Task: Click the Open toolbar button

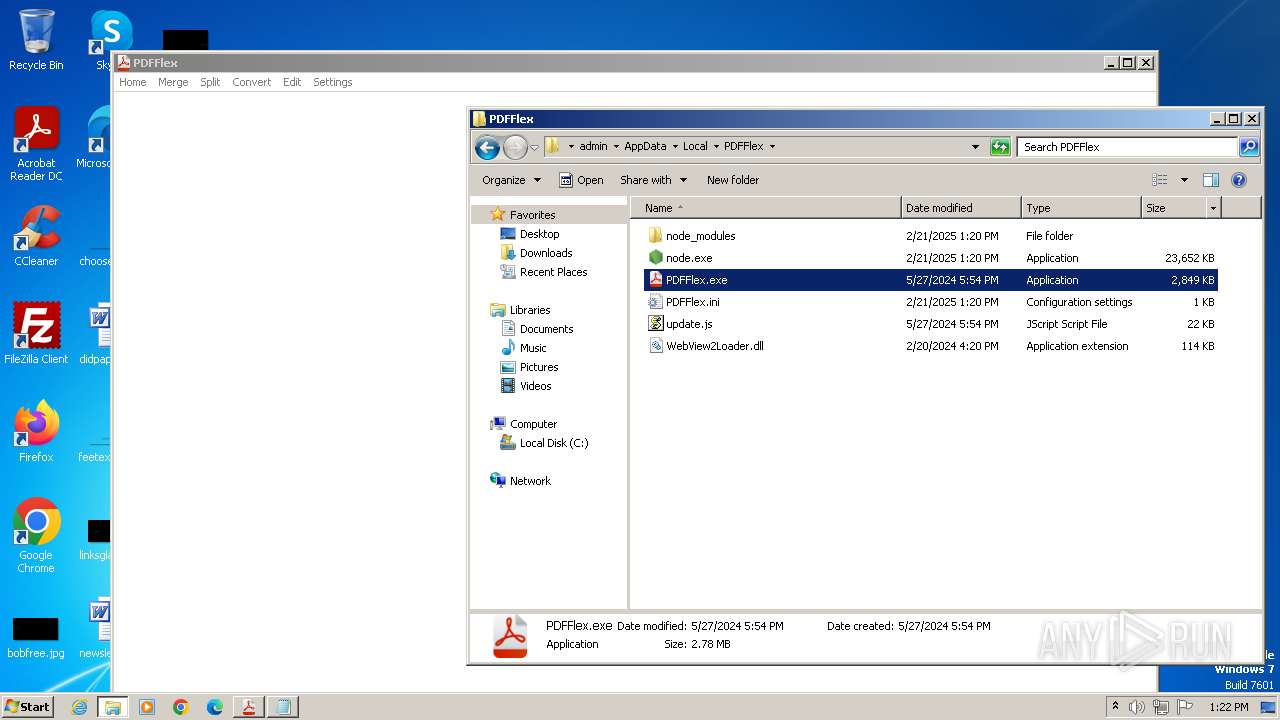Action: pyautogui.click(x=581, y=180)
